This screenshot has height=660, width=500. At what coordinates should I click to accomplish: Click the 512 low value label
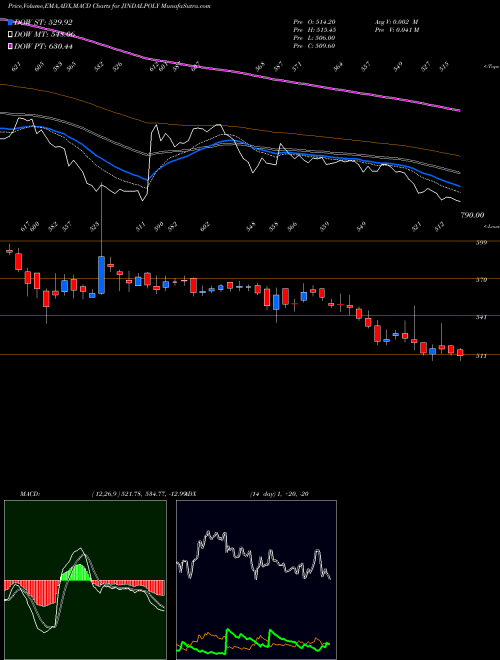(439, 226)
